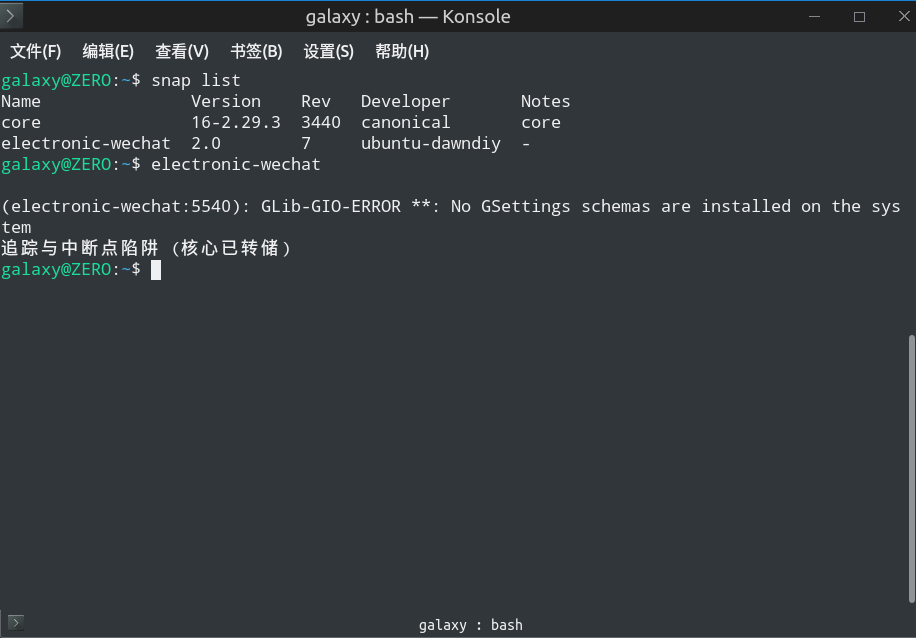The height and width of the screenshot is (638, 916).
Task: Close the Konsole window
Action: pos(904,16)
